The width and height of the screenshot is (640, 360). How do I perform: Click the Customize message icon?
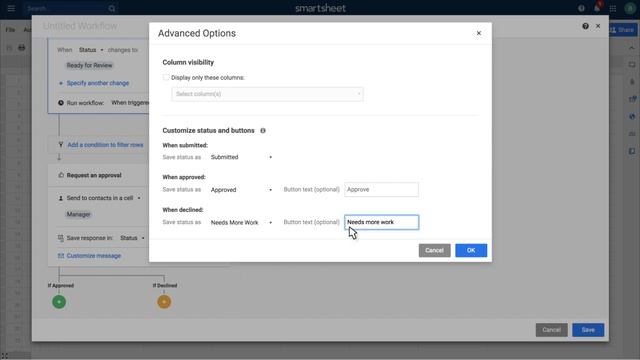[x=61, y=256]
